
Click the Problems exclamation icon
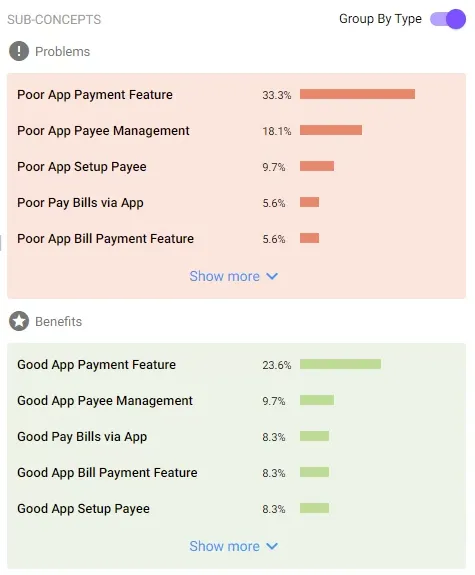[x=19, y=51]
